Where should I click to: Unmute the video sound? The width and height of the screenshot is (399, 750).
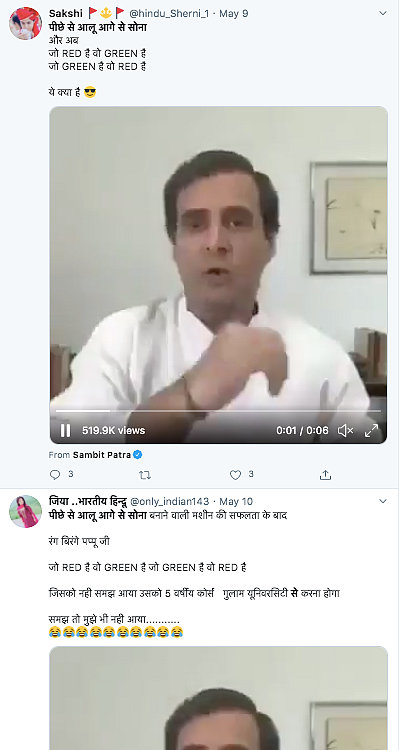click(x=345, y=430)
